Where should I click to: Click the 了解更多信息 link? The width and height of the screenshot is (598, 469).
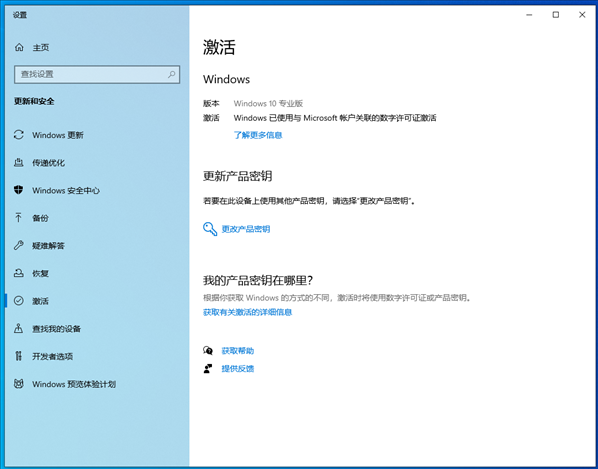[x=258, y=135]
